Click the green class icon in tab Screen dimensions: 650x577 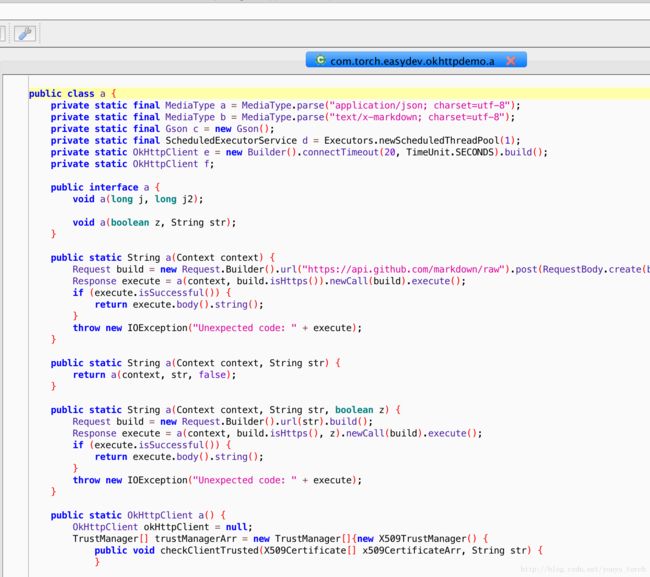pyautogui.click(x=320, y=60)
